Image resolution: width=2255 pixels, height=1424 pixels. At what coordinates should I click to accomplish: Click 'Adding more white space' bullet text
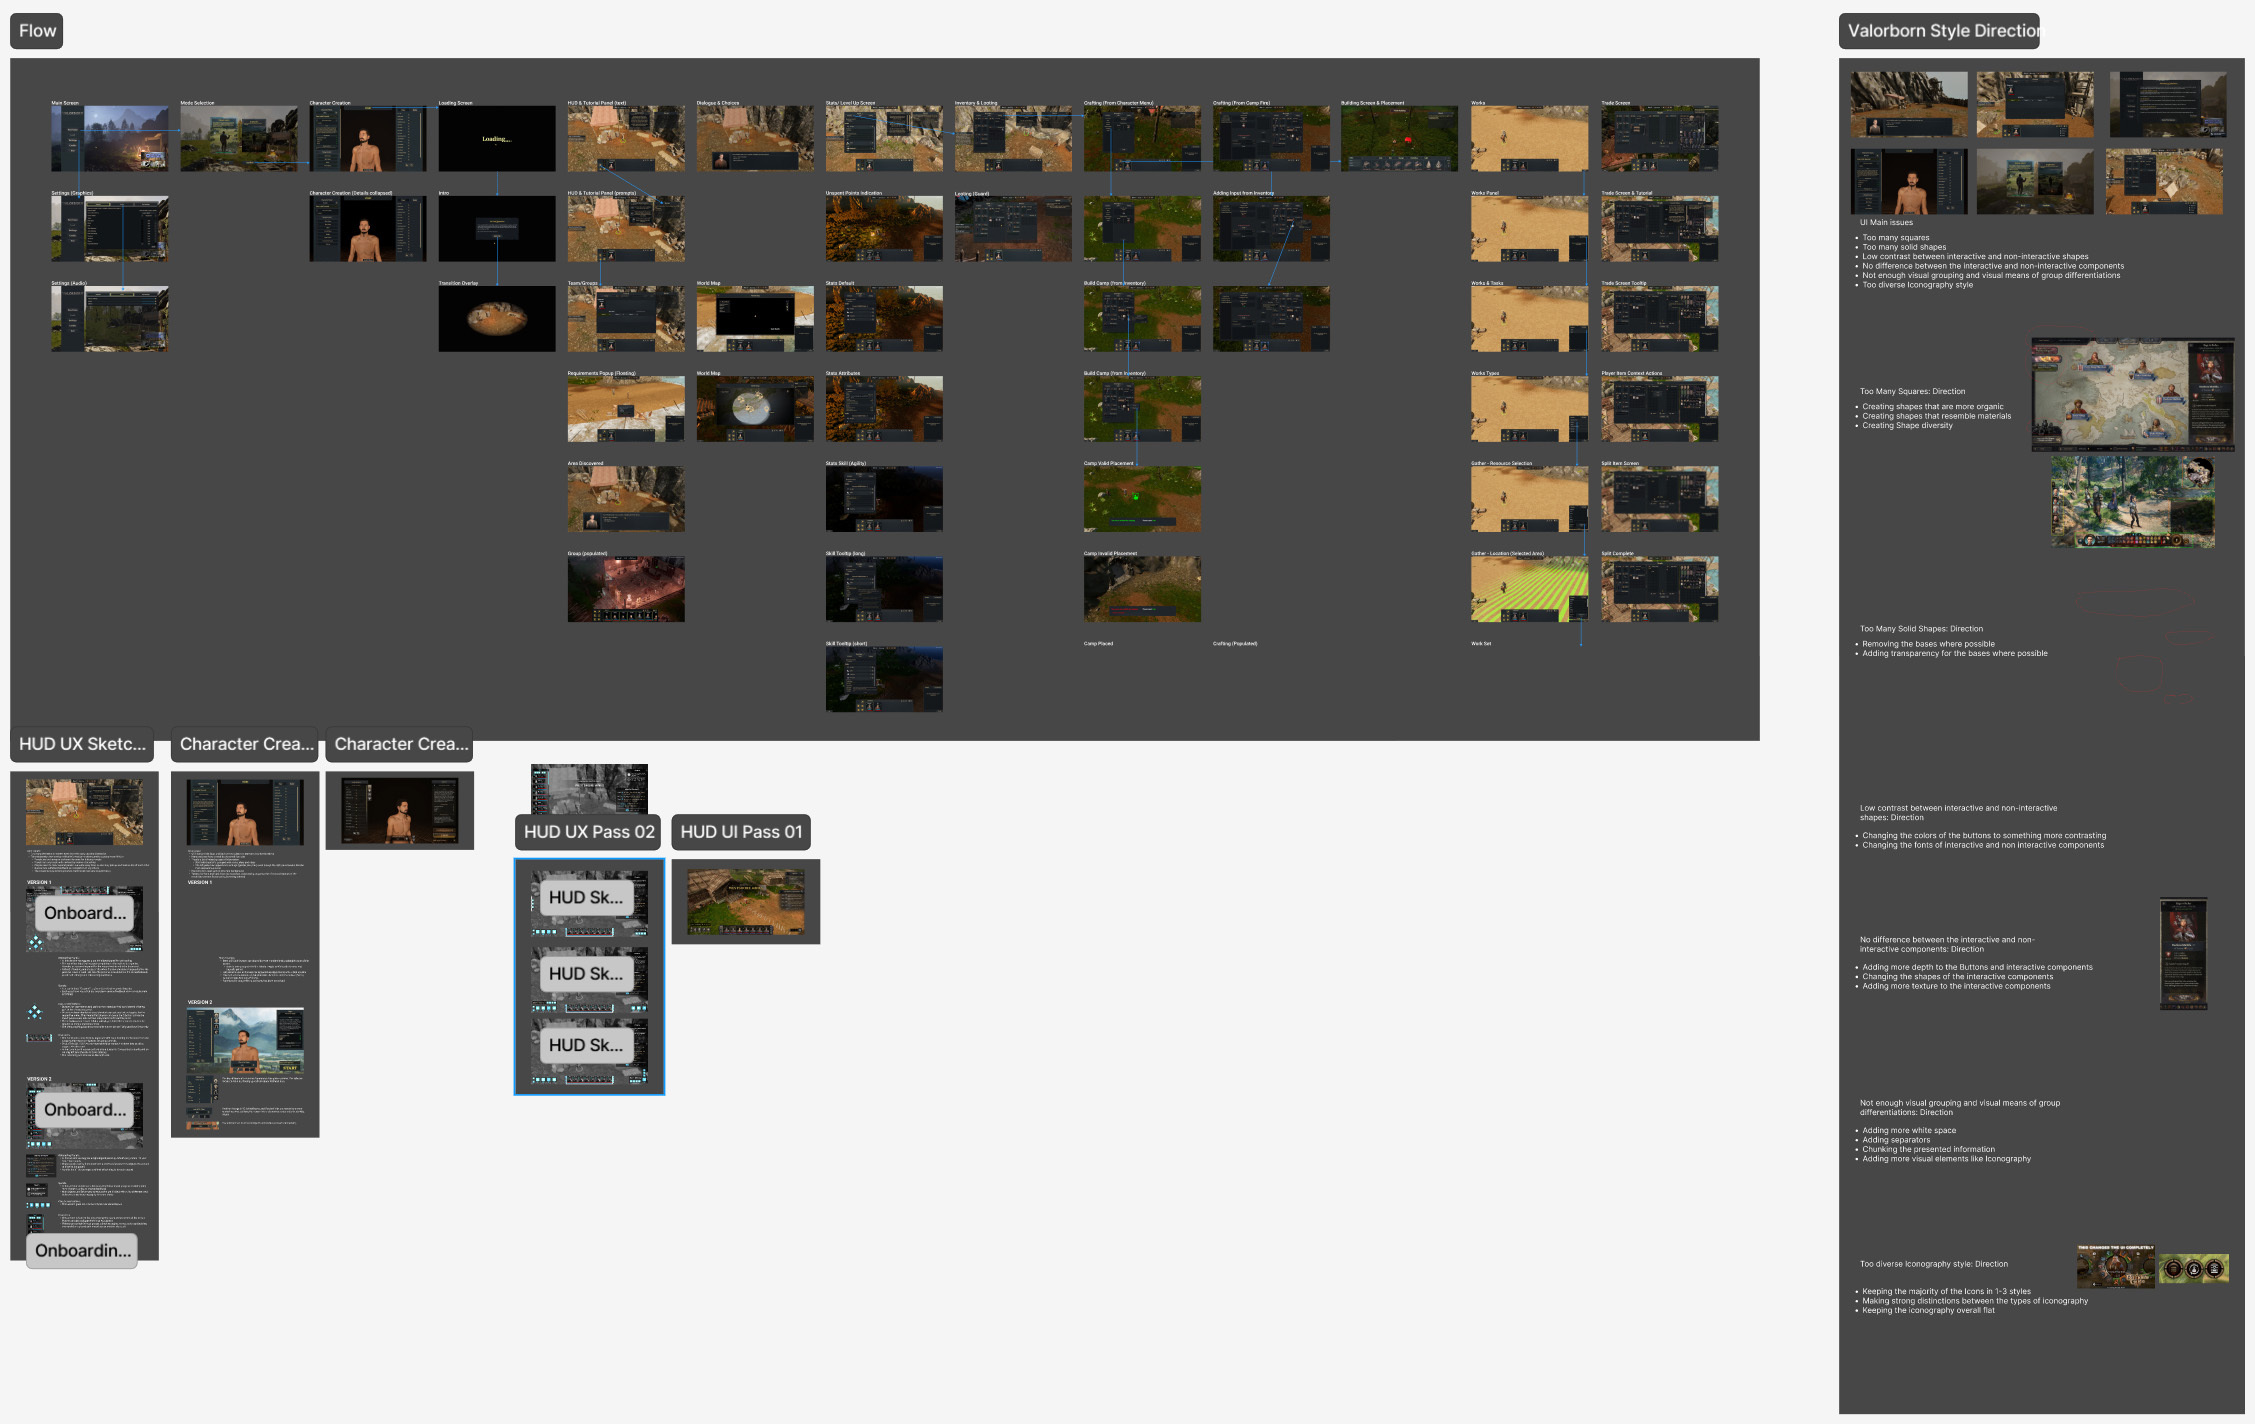click(1909, 1131)
